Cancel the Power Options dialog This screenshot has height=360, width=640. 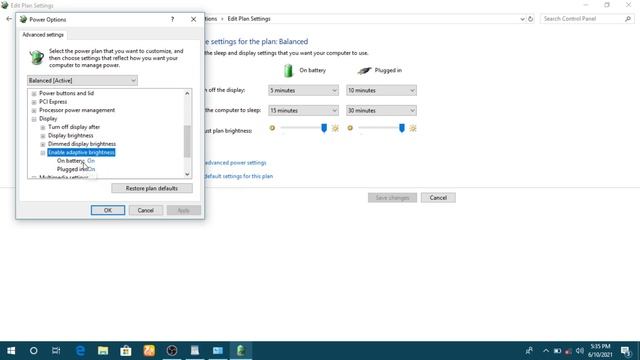146,210
